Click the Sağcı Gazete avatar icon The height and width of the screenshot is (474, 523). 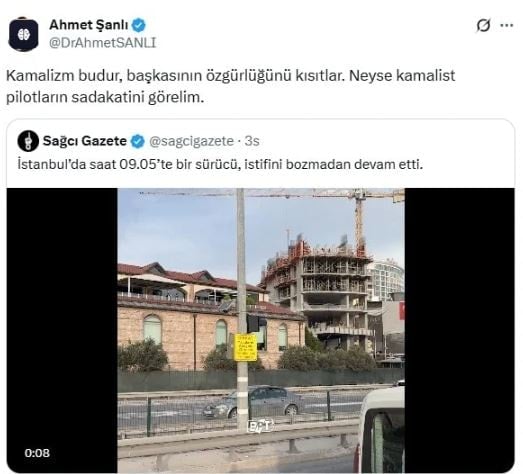(28, 141)
